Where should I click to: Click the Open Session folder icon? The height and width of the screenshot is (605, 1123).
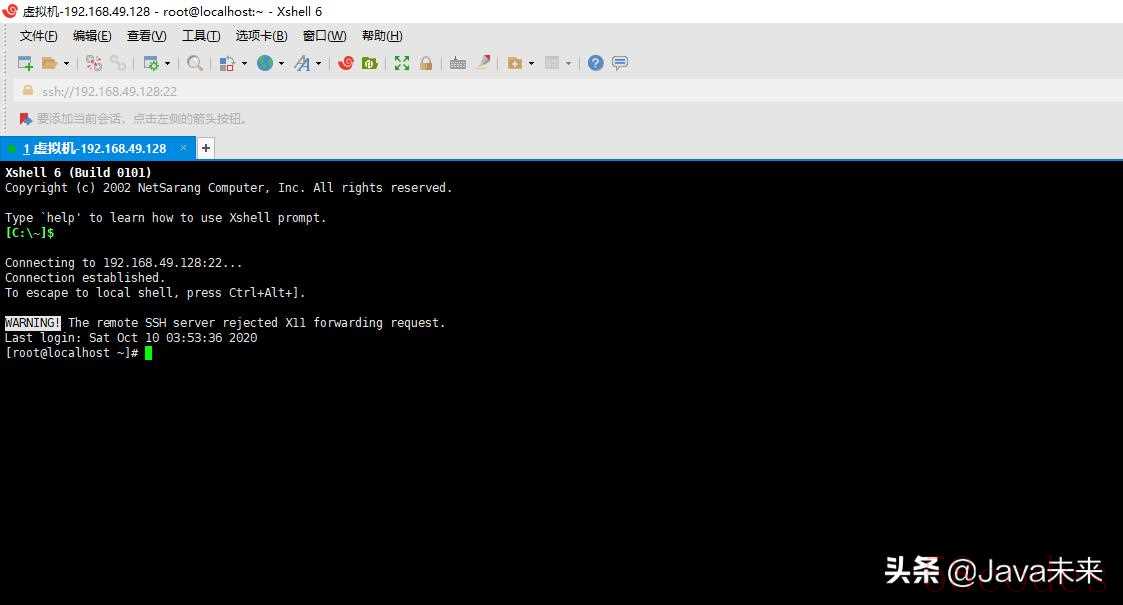coord(49,63)
